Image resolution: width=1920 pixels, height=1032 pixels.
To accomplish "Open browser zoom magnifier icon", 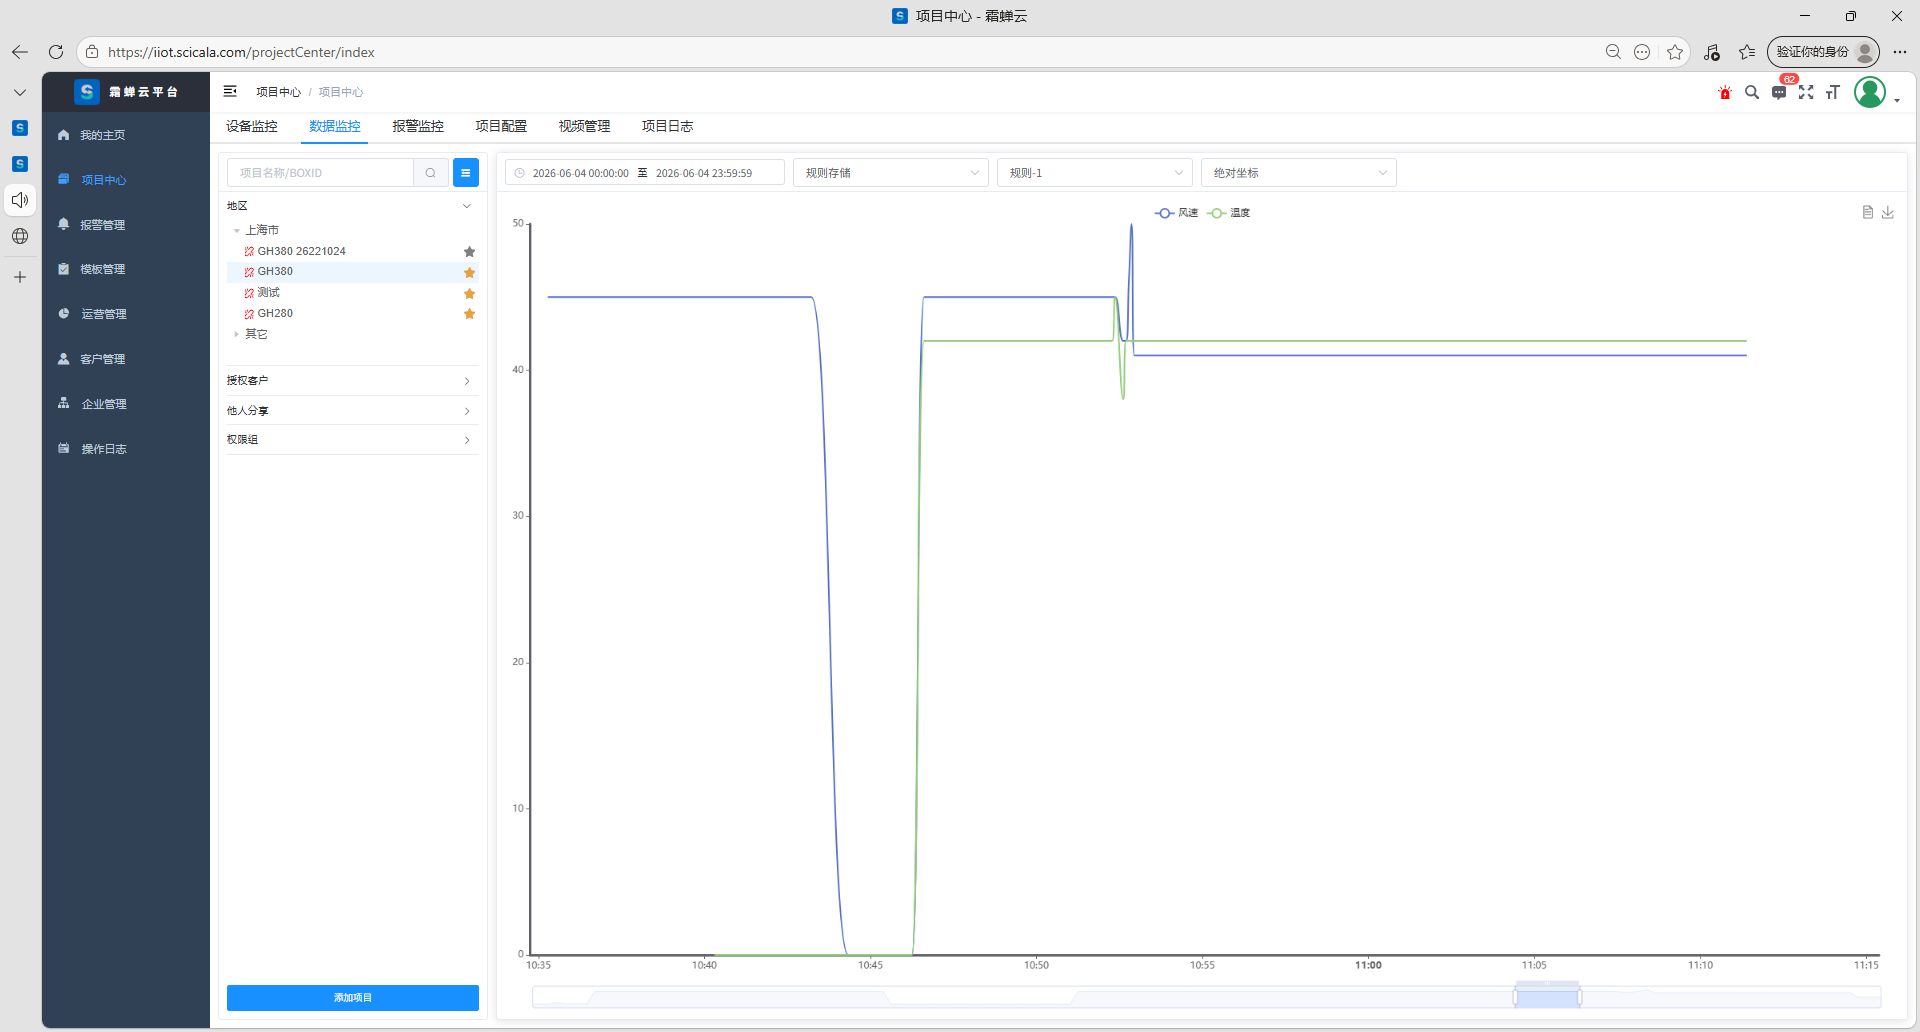I will click(x=1613, y=52).
